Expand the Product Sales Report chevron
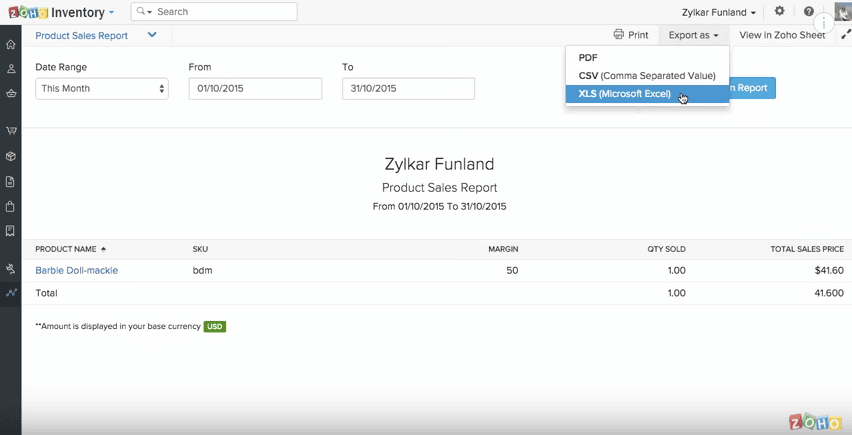The width and height of the screenshot is (852, 435). pyautogui.click(x=152, y=35)
